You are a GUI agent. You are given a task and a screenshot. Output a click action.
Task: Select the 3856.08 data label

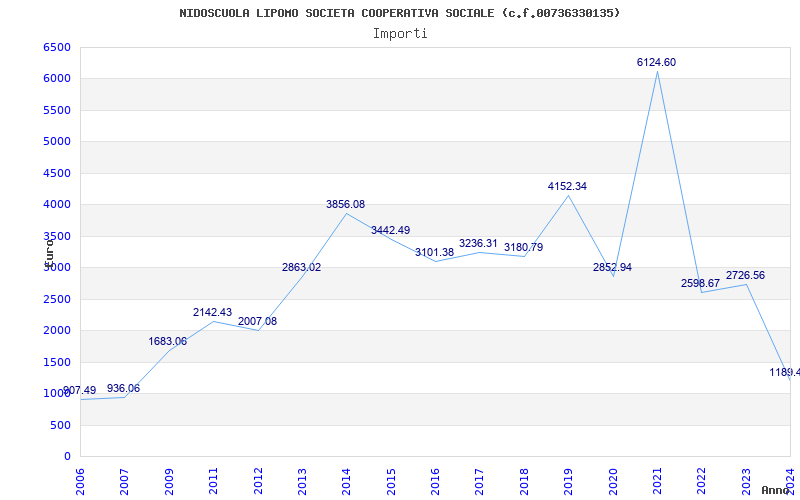click(345, 204)
